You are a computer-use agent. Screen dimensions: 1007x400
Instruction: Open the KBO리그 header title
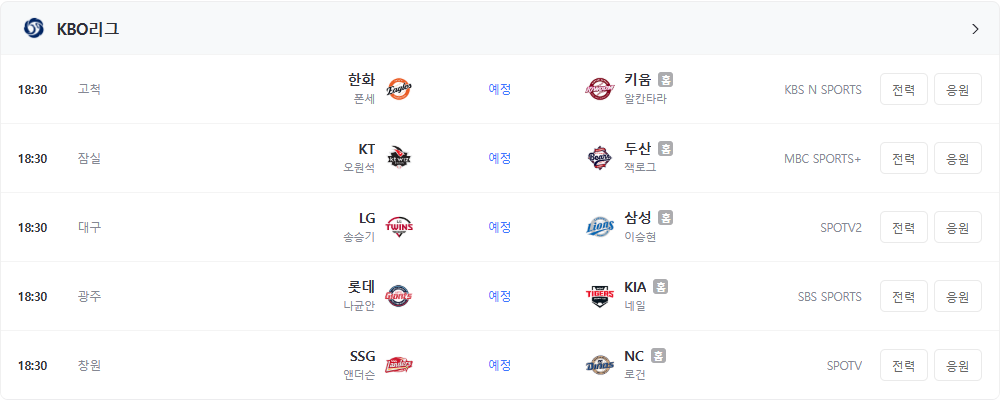tap(88, 29)
